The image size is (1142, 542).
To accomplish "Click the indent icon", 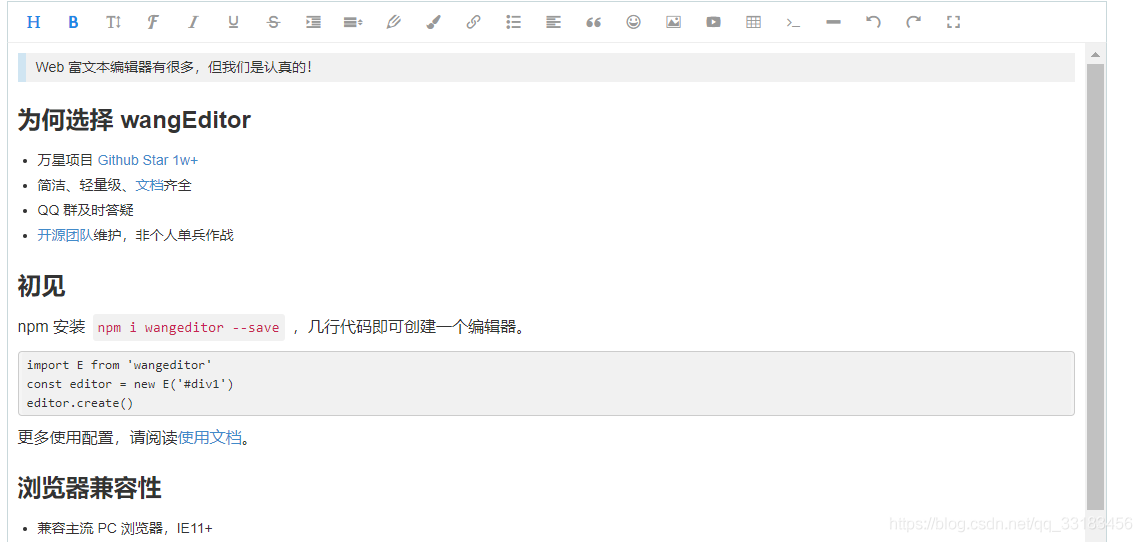I will tap(313, 22).
